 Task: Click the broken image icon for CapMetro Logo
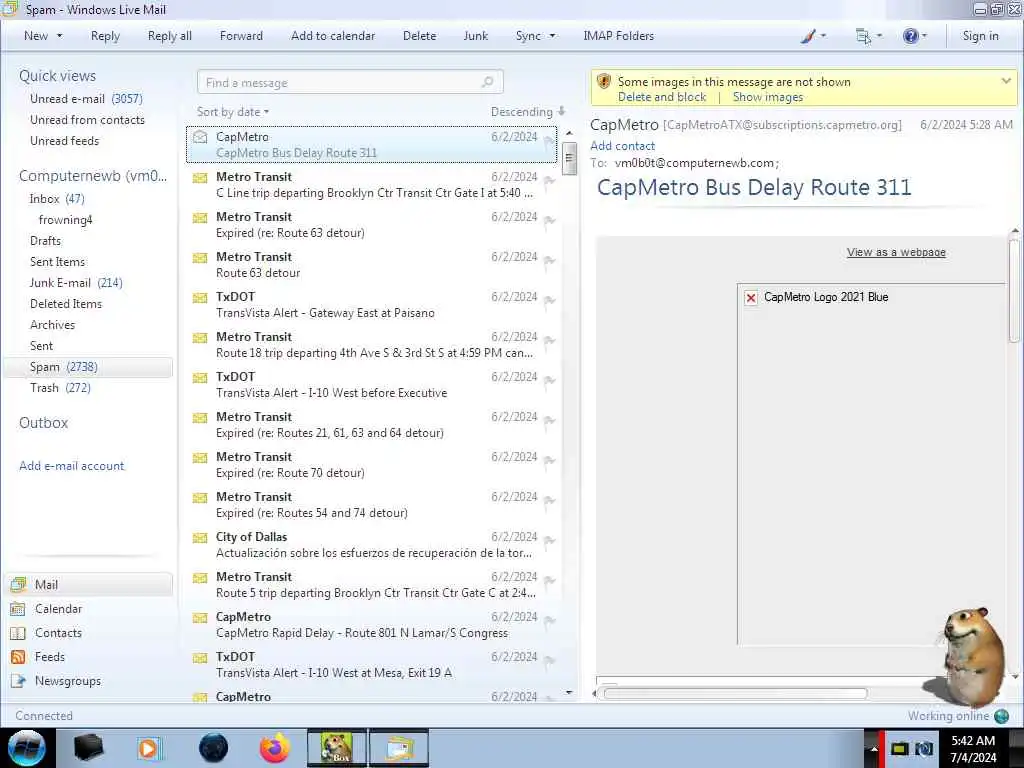tap(751, 298)
